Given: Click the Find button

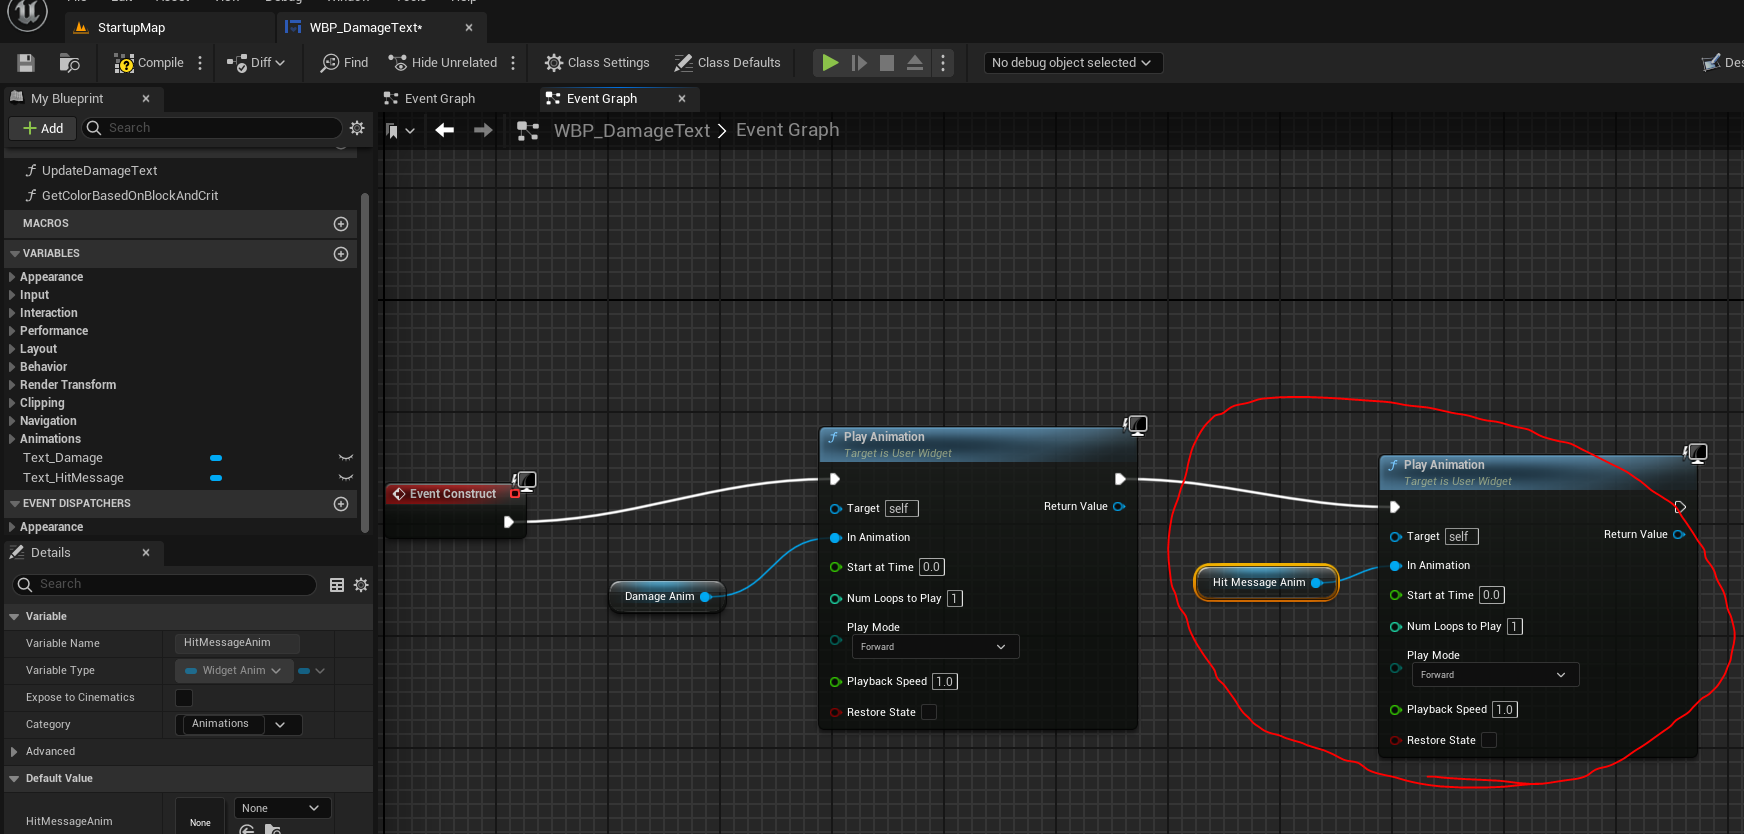Looking at the screenshot, I should [x=344, y=63].
